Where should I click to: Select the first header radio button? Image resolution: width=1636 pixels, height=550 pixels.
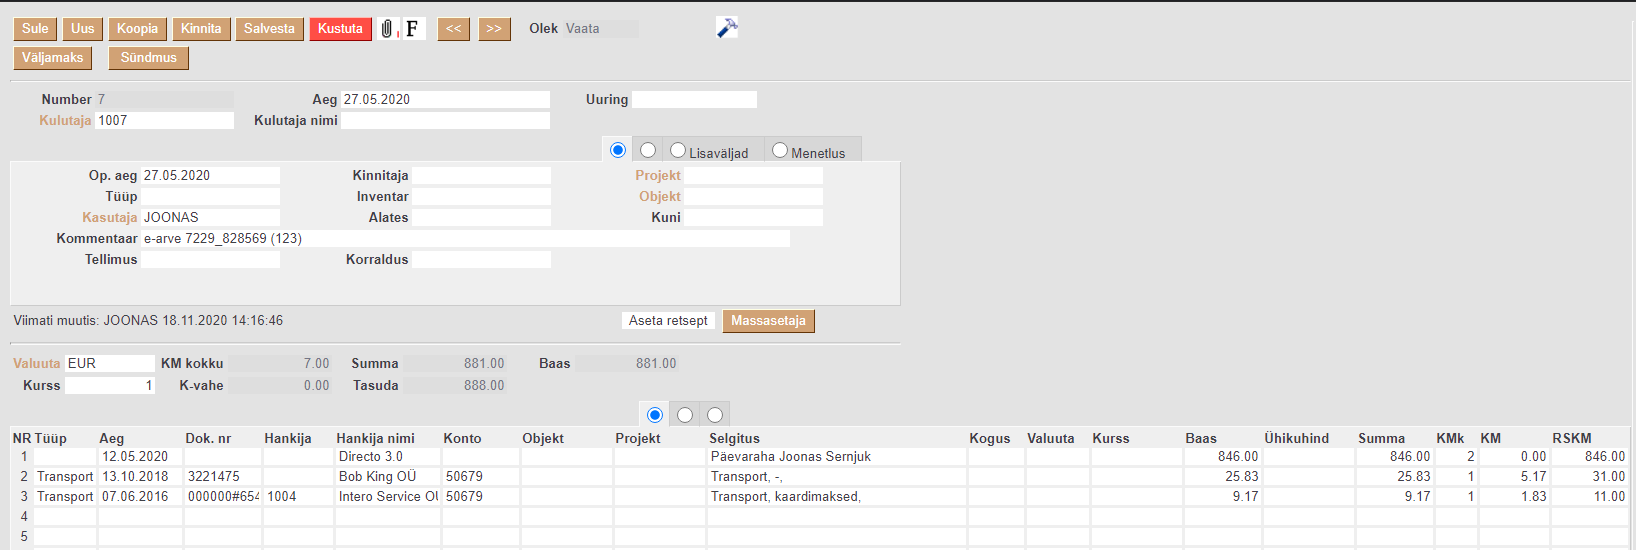(618, 150)
